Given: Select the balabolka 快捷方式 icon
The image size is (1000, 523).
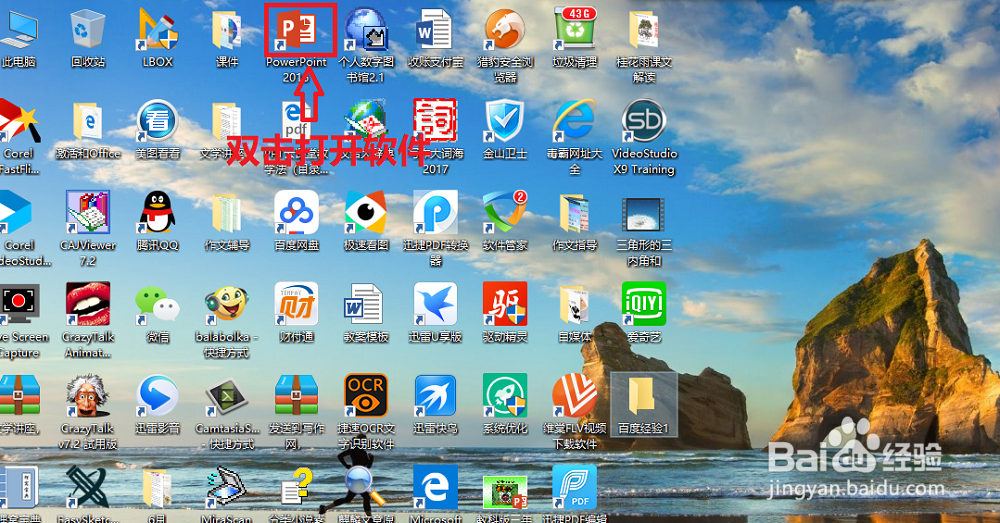Looking at the screenshot, I should pyautogui.click(x=226, y=304).
